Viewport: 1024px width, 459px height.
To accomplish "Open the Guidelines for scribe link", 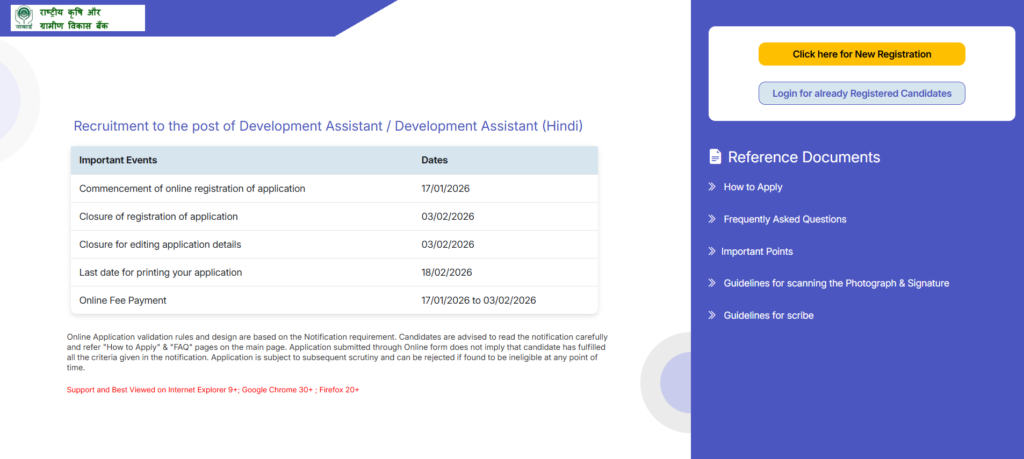I will (x=769, y=315).
